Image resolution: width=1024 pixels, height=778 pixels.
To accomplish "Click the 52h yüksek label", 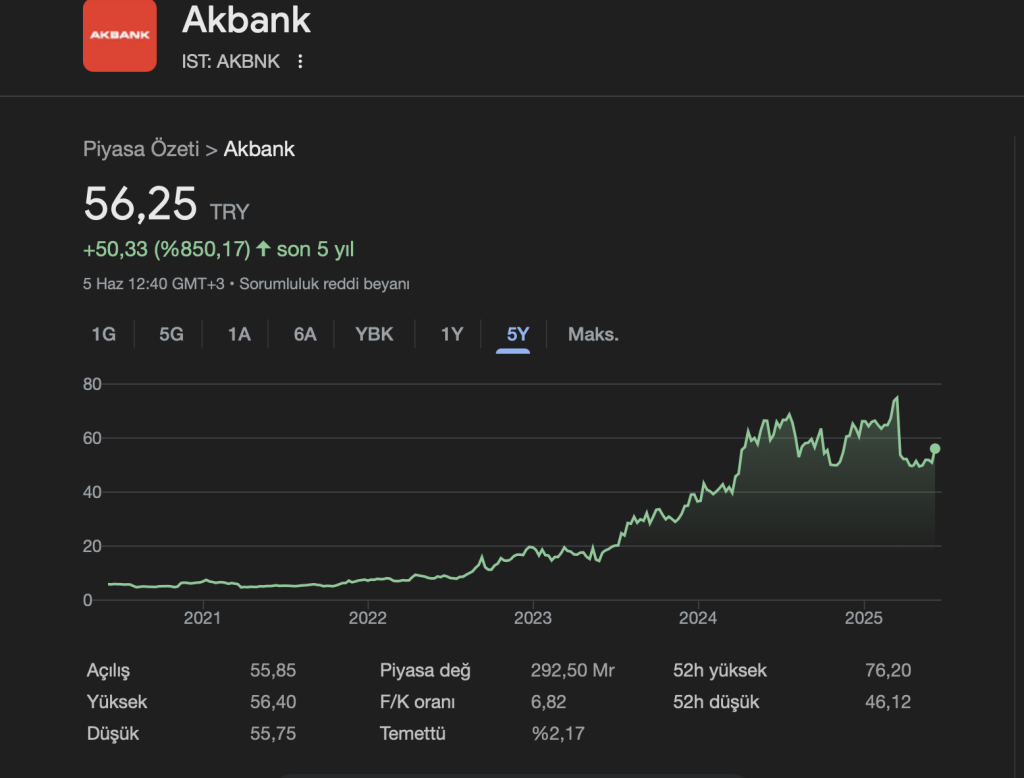I will [720, 671].
